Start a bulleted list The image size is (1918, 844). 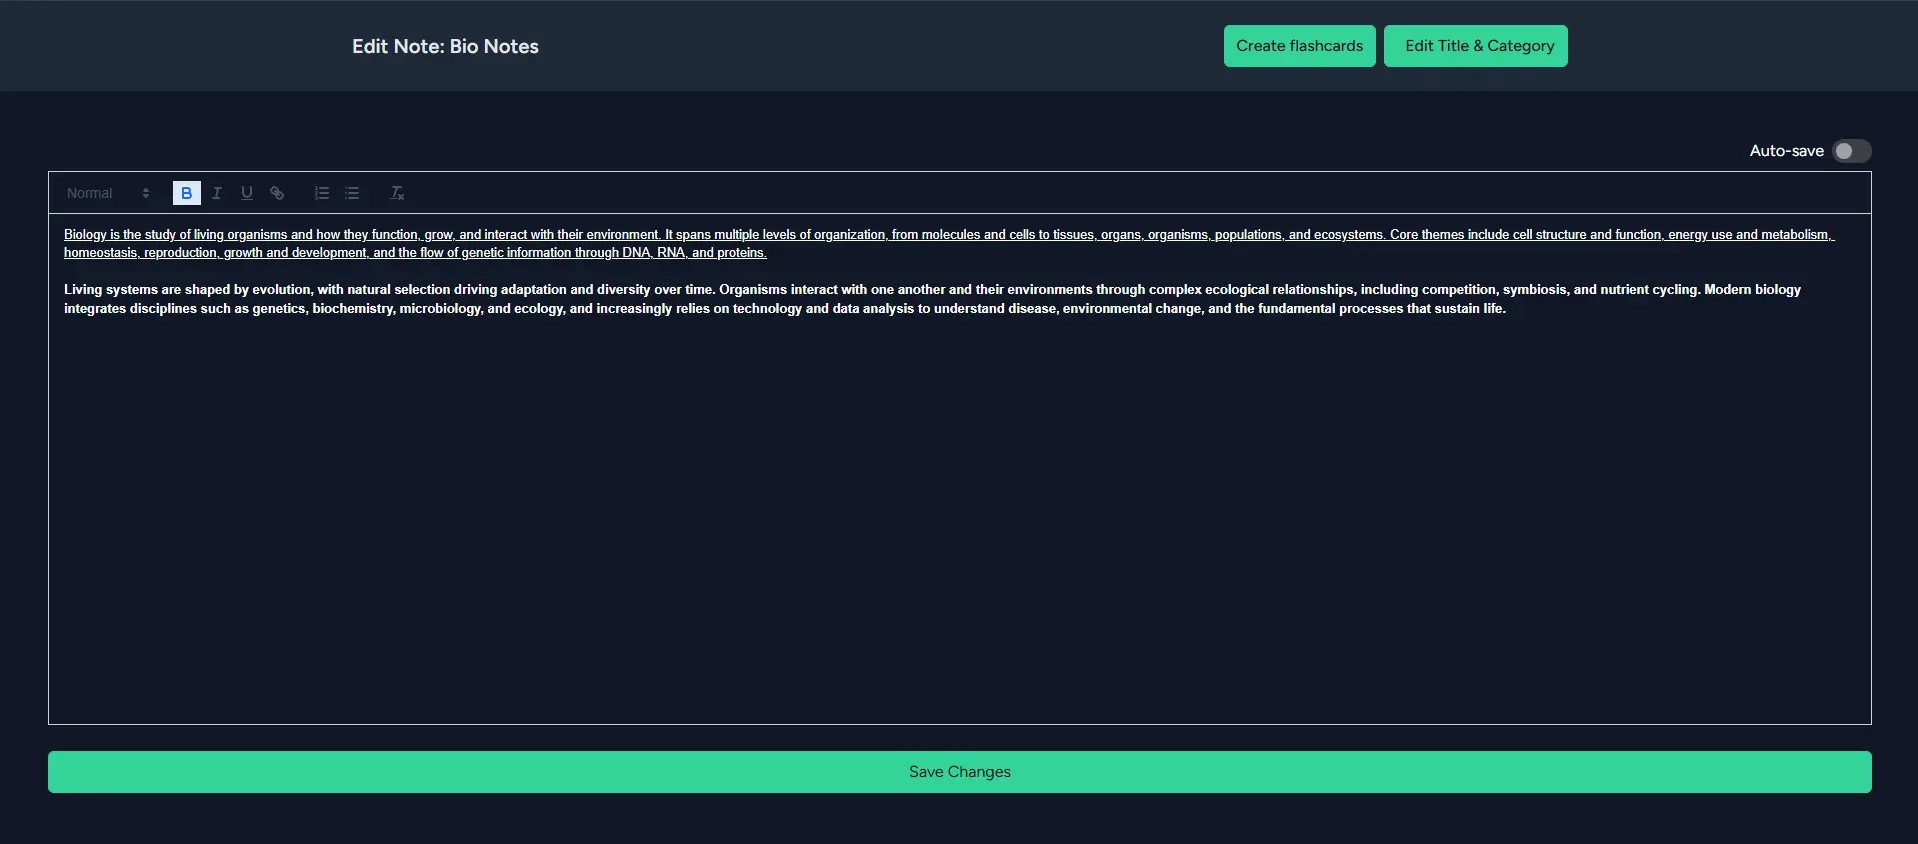[352, 193]
